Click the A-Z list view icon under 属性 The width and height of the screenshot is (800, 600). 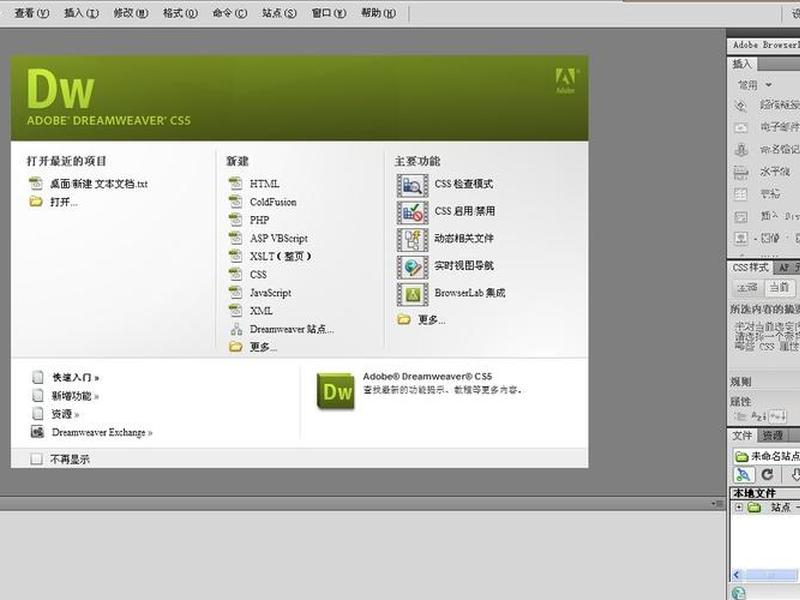click(x=758, y=416)
